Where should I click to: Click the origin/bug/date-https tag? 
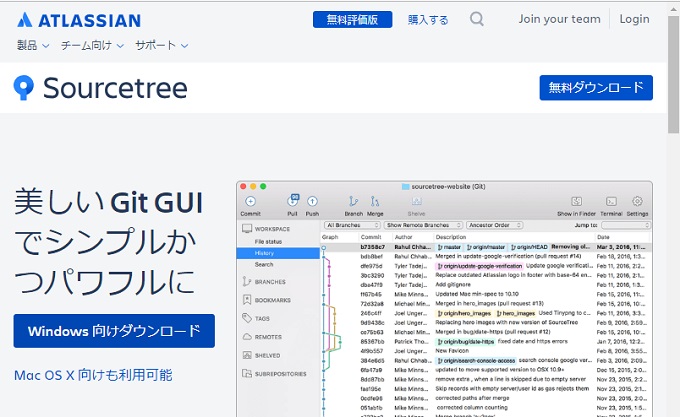point(465,342)
